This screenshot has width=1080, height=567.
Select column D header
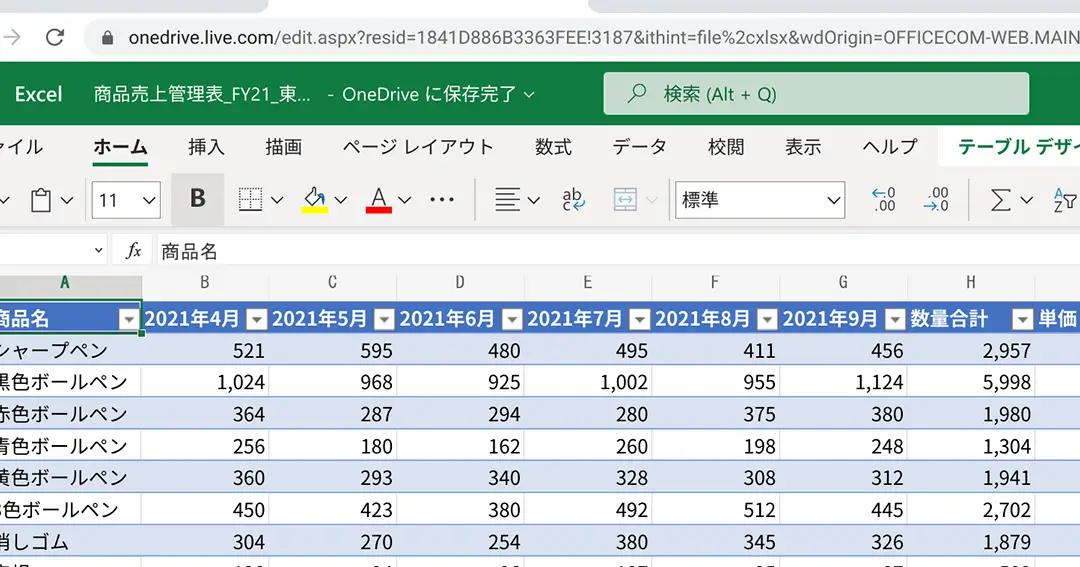tap(459, 282)
